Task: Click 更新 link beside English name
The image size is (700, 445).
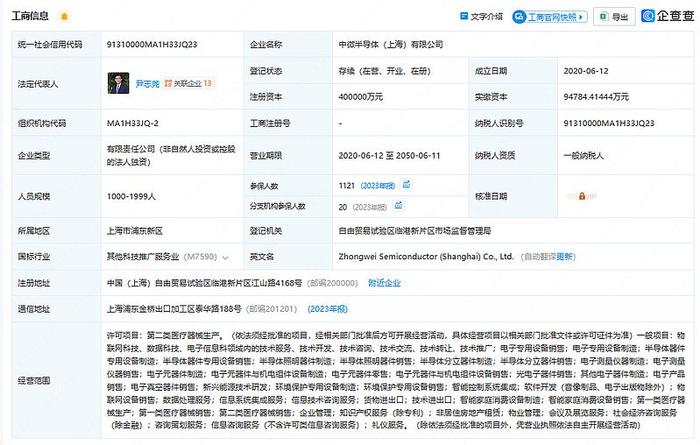Action: (564, 257)
